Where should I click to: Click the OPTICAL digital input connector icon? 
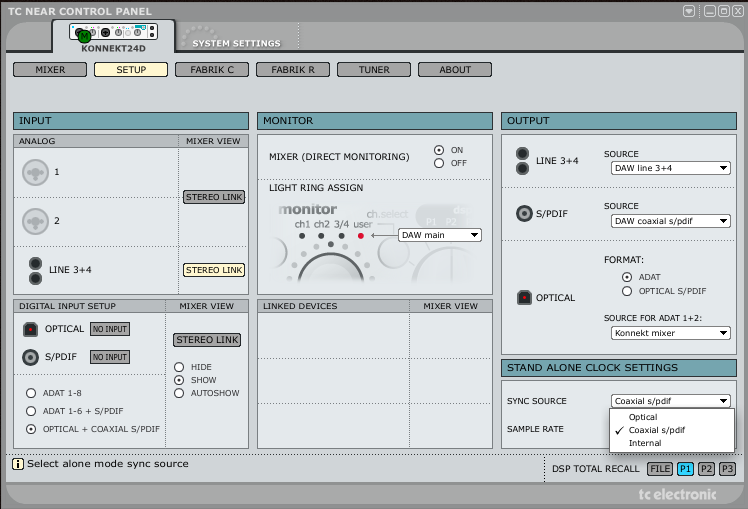[30, 329]
